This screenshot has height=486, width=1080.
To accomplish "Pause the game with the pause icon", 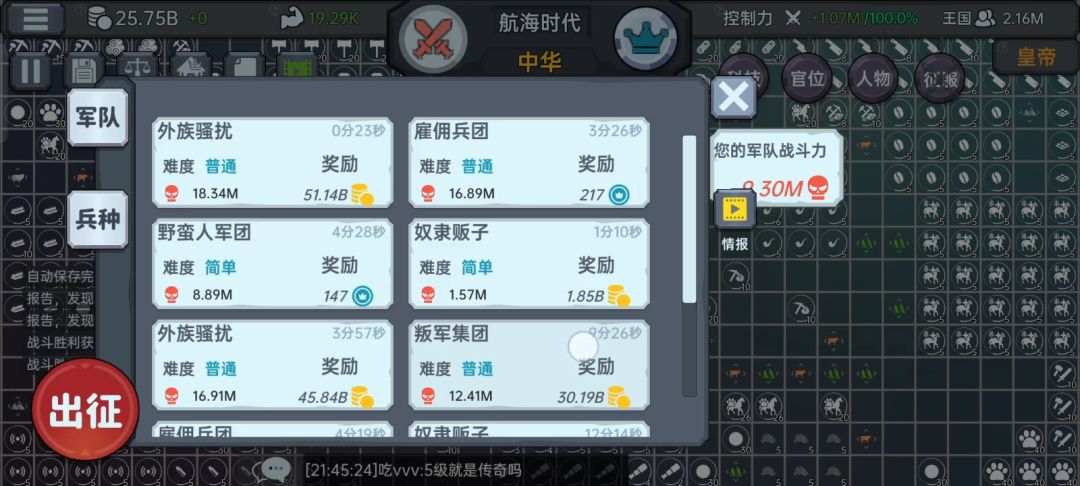I will click(30, 72).
